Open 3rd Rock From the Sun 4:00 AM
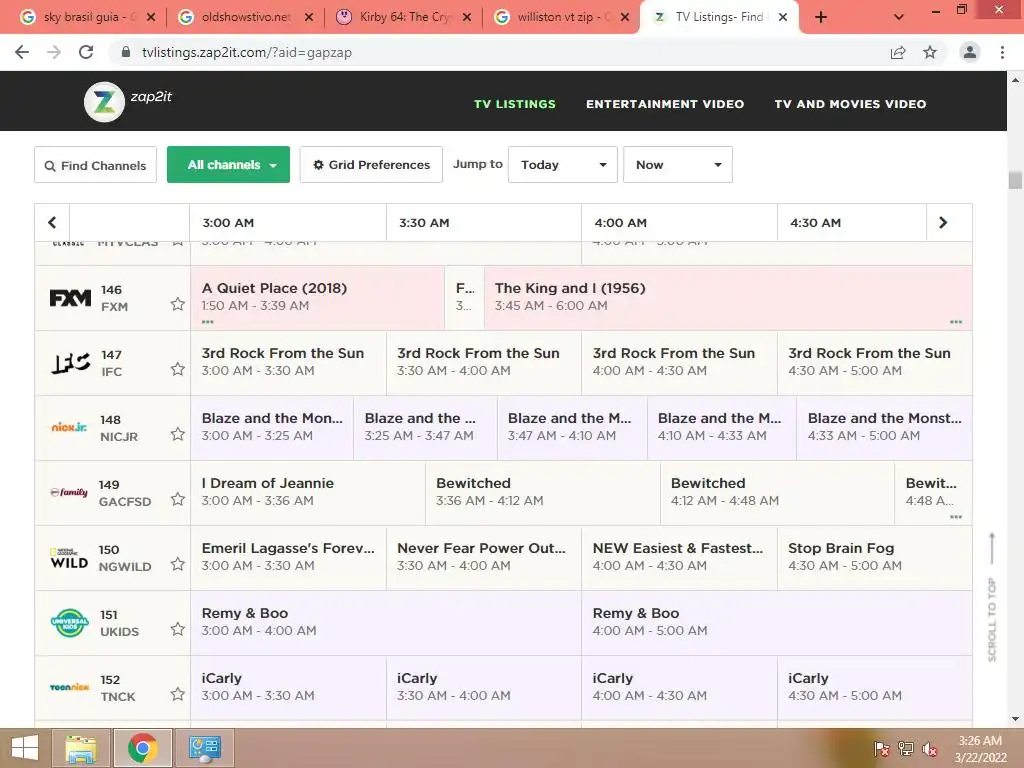The height and width of the screenshot is (768, 1024). [x=679, y=362]
